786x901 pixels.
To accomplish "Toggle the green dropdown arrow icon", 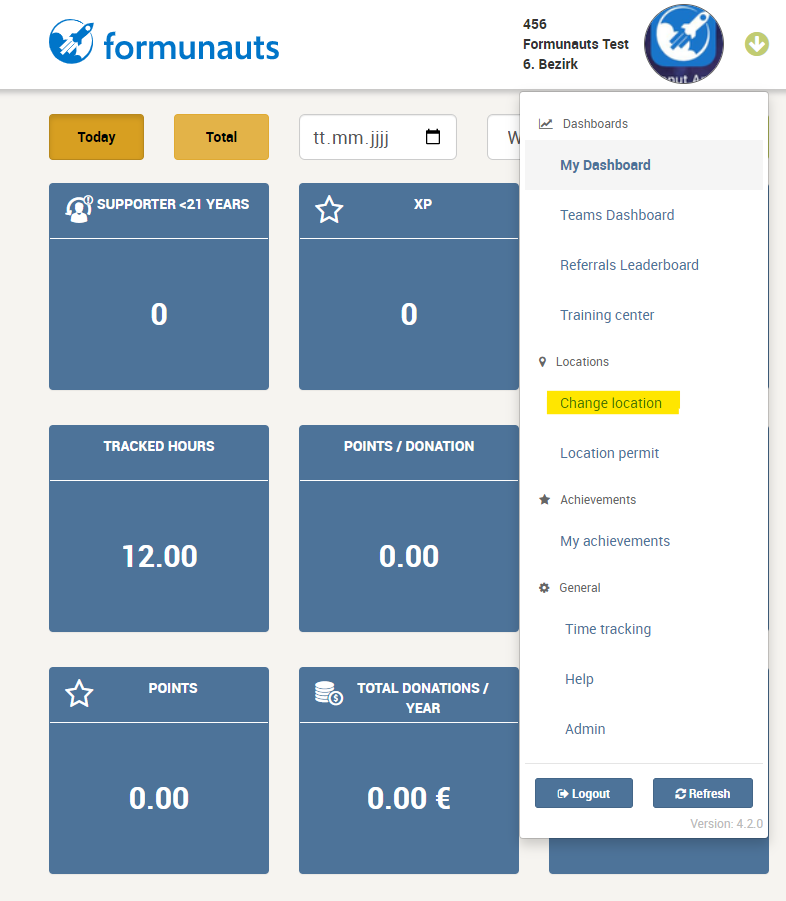I will [757, 44].
